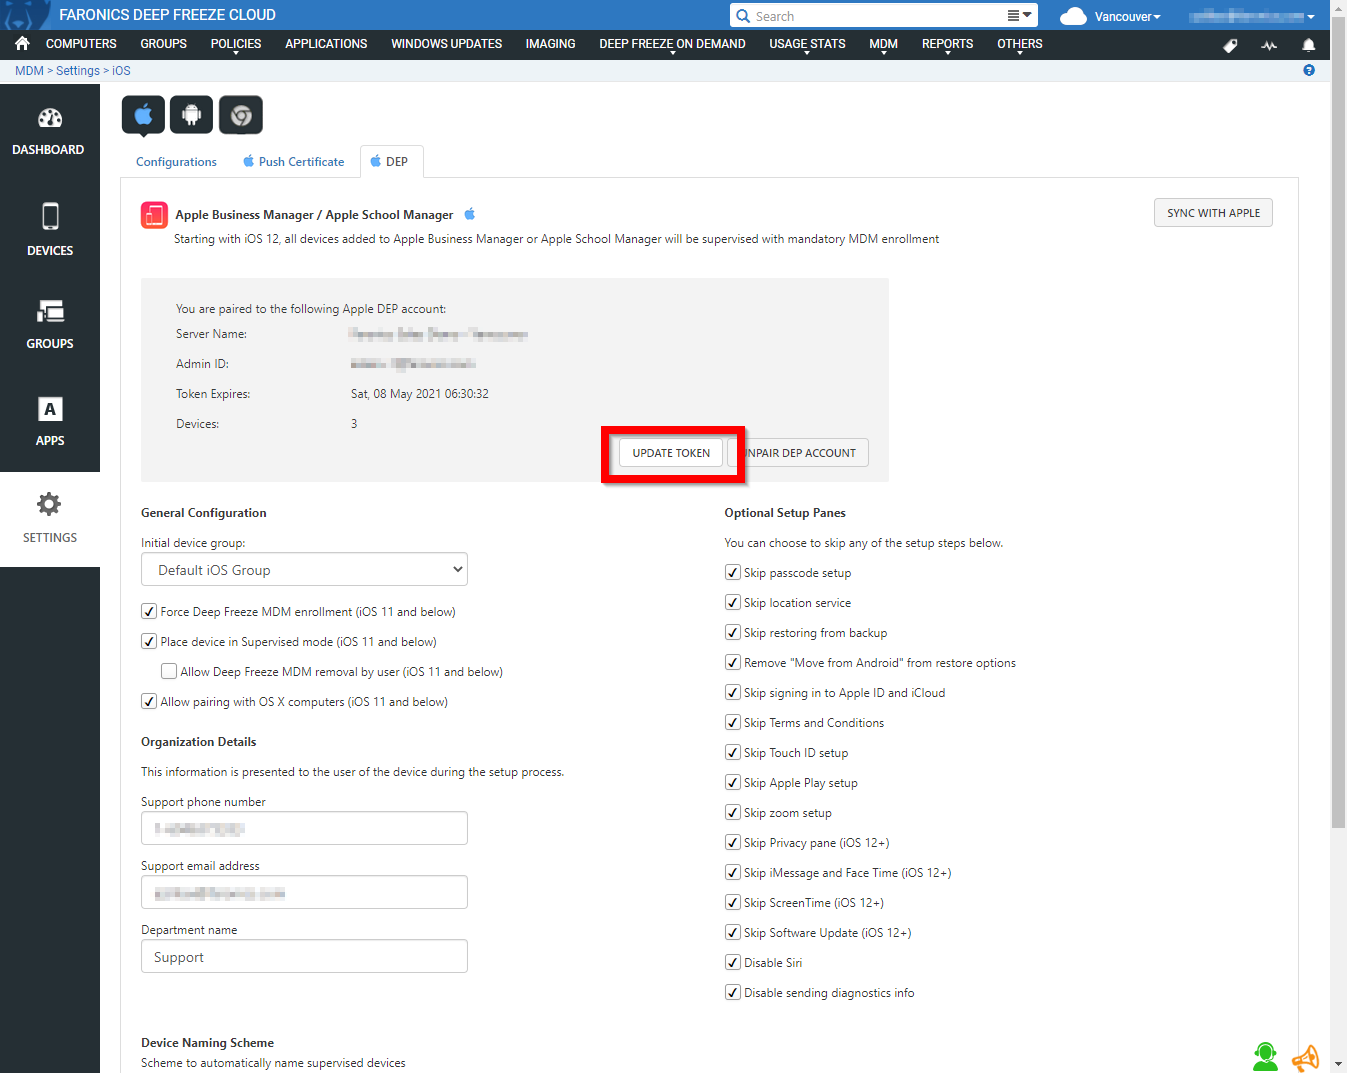This screenshot has height=1073, width=1347.
Task: Click the iOS breadcrumb link
Action: point(121,71)
